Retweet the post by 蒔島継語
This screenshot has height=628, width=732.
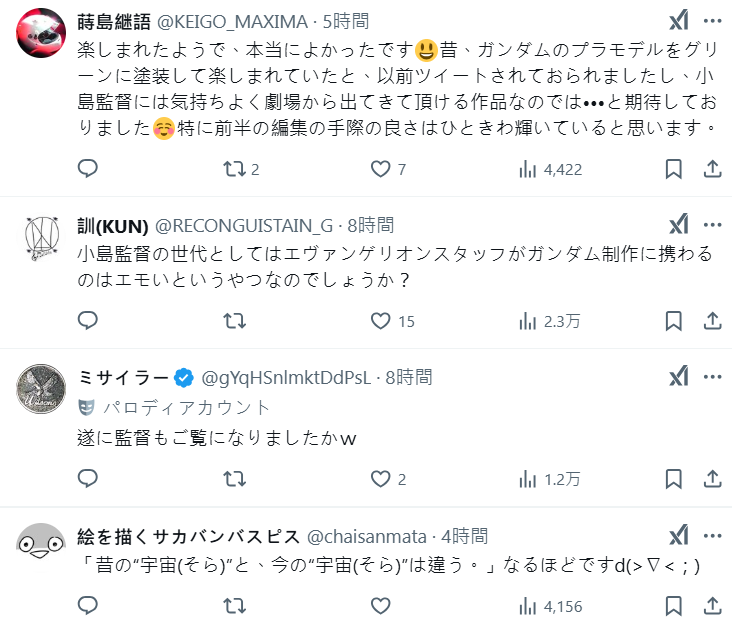[234, 169]
